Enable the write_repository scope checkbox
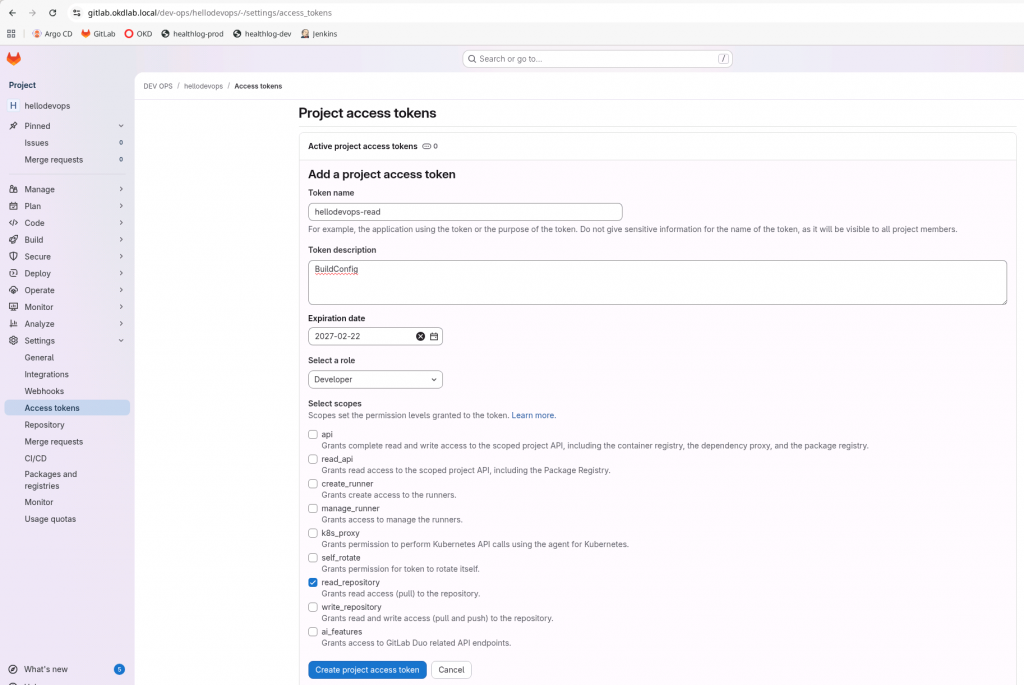Image resolution: width=1024 pixels, height=685 pixels. (313, 607)
